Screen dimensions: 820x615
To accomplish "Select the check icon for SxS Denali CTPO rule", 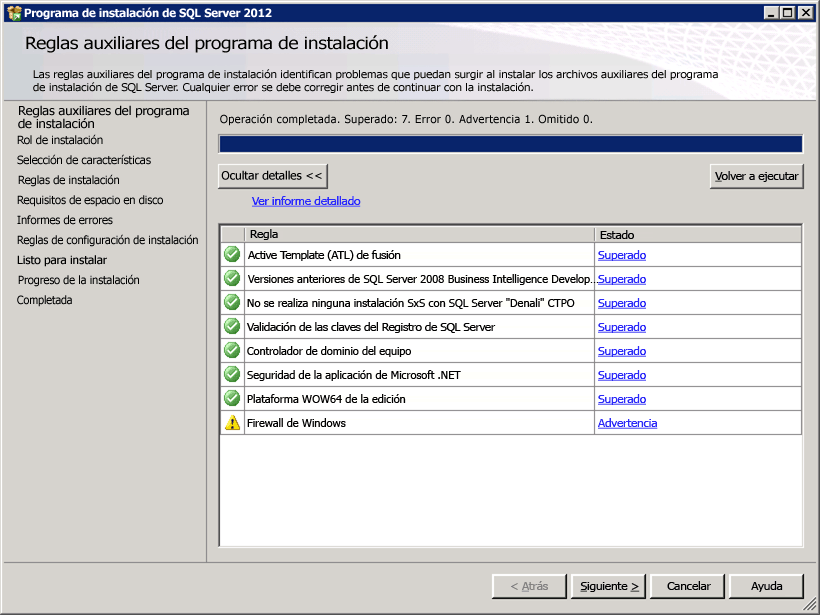I will pos(231,303).
